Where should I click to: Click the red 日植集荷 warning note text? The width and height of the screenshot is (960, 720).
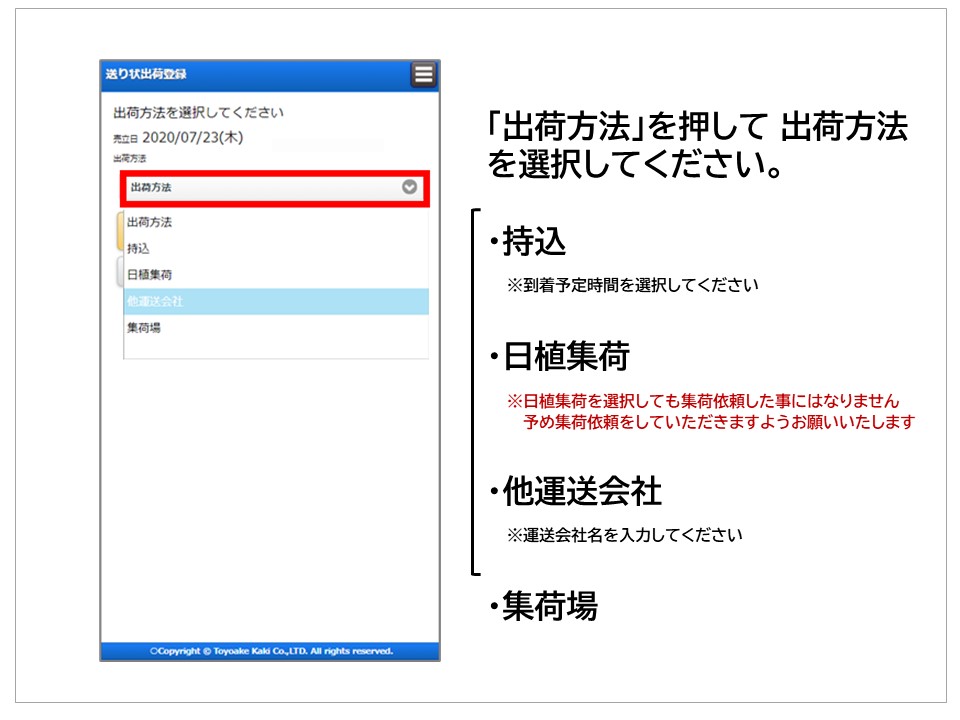pyautogui.click(x=710, y=411)
